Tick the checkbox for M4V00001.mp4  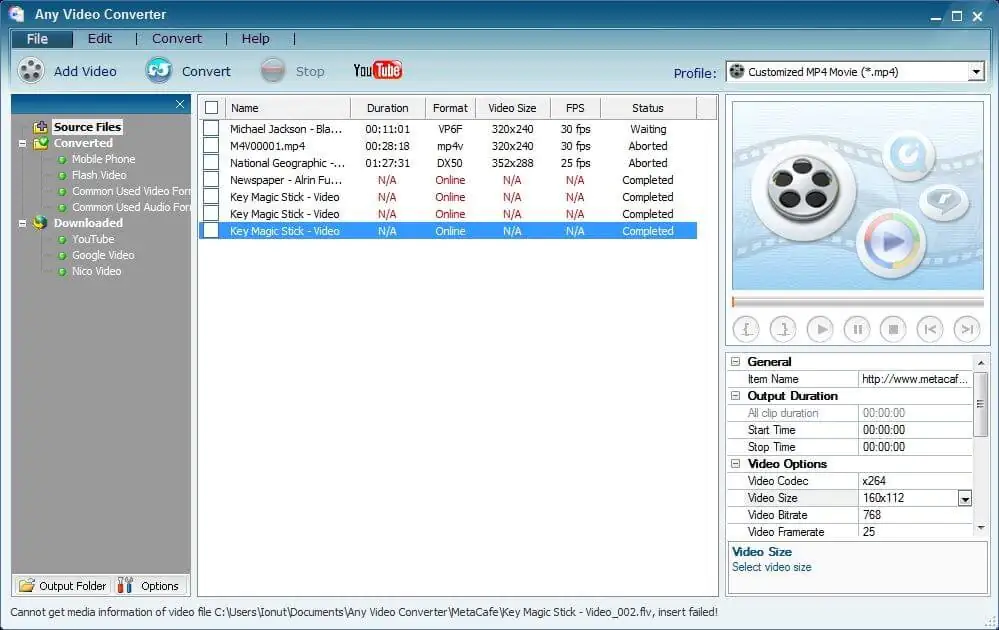(211, 146)
